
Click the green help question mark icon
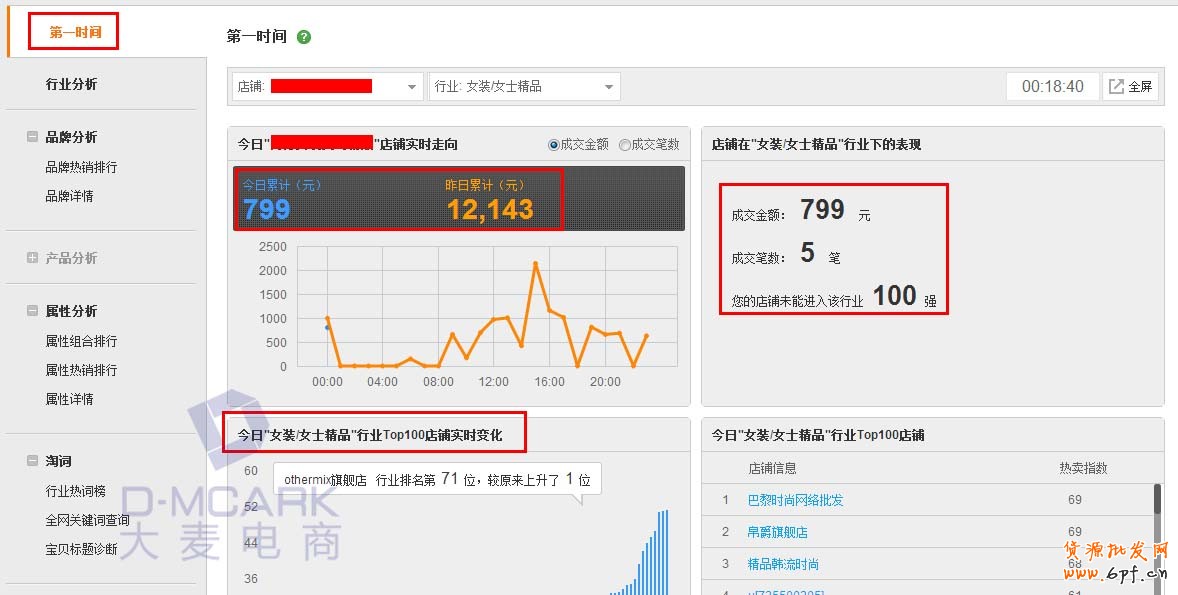(x=304, y=37)
